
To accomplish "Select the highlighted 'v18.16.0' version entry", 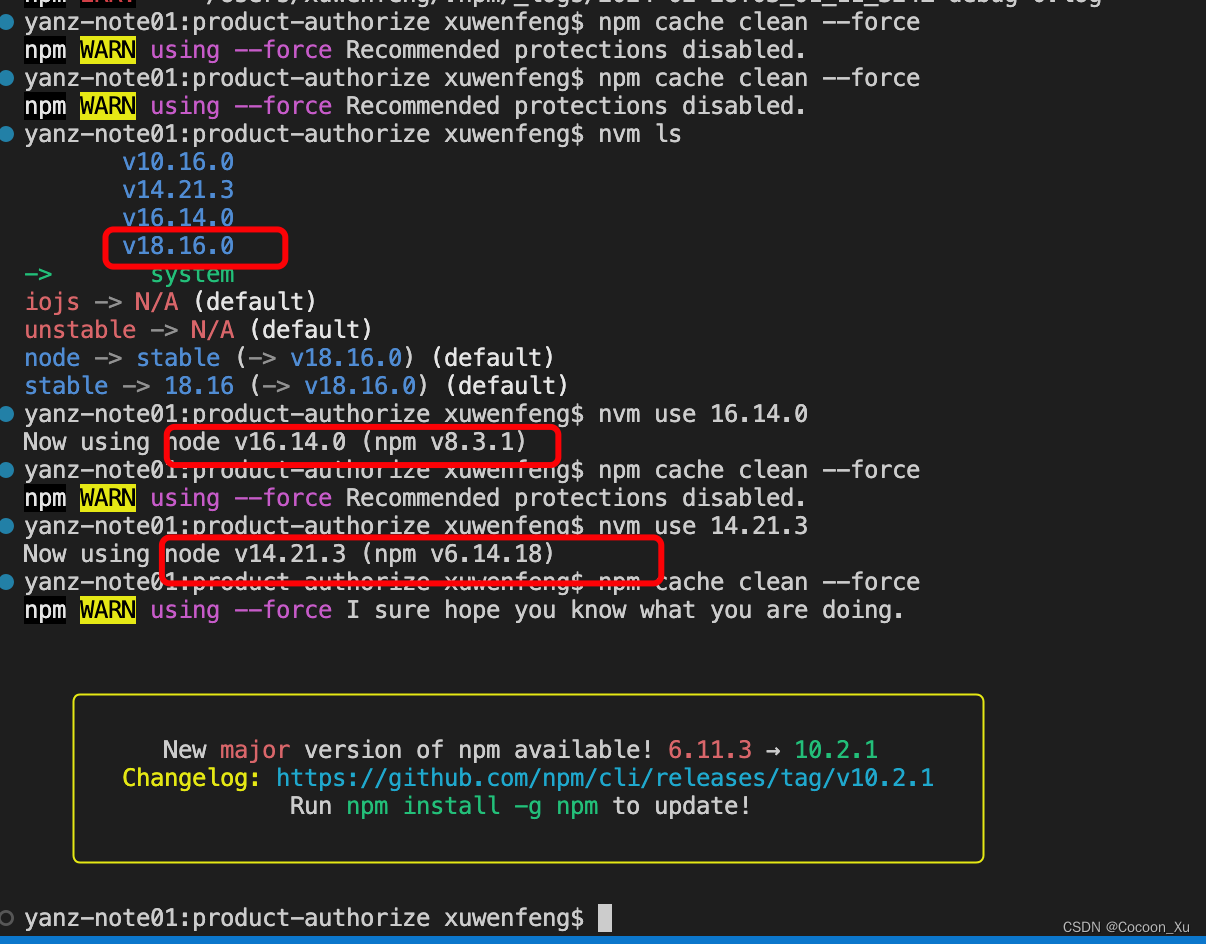I will pyautogui.click(x=177, y=245).
